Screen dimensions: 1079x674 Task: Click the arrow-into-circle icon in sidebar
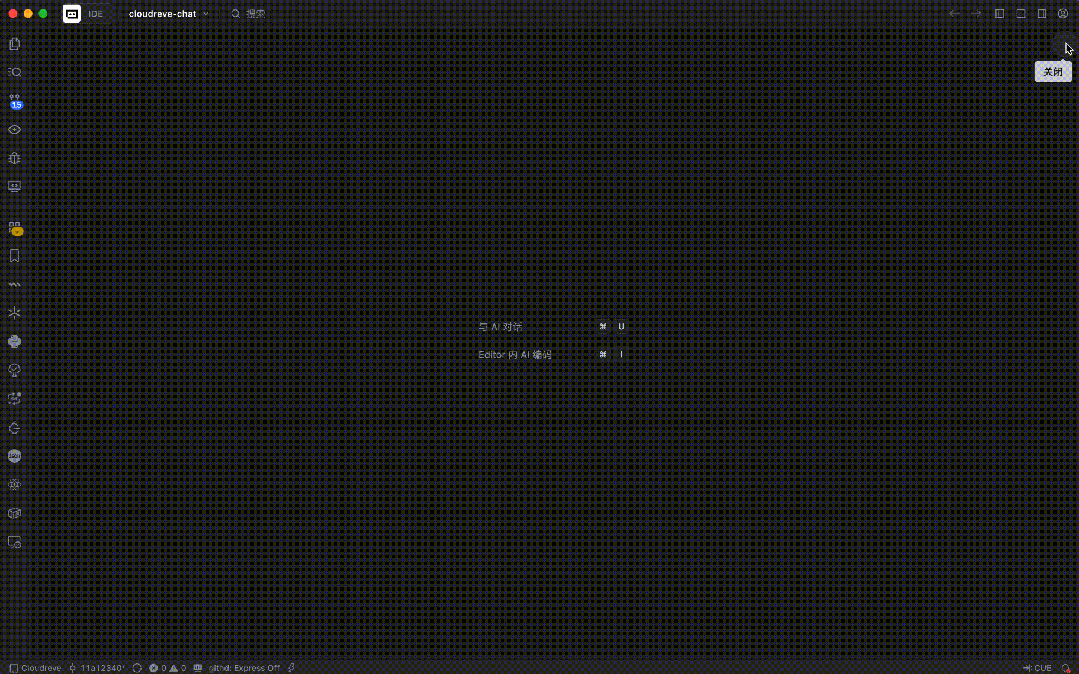point(14,428)
